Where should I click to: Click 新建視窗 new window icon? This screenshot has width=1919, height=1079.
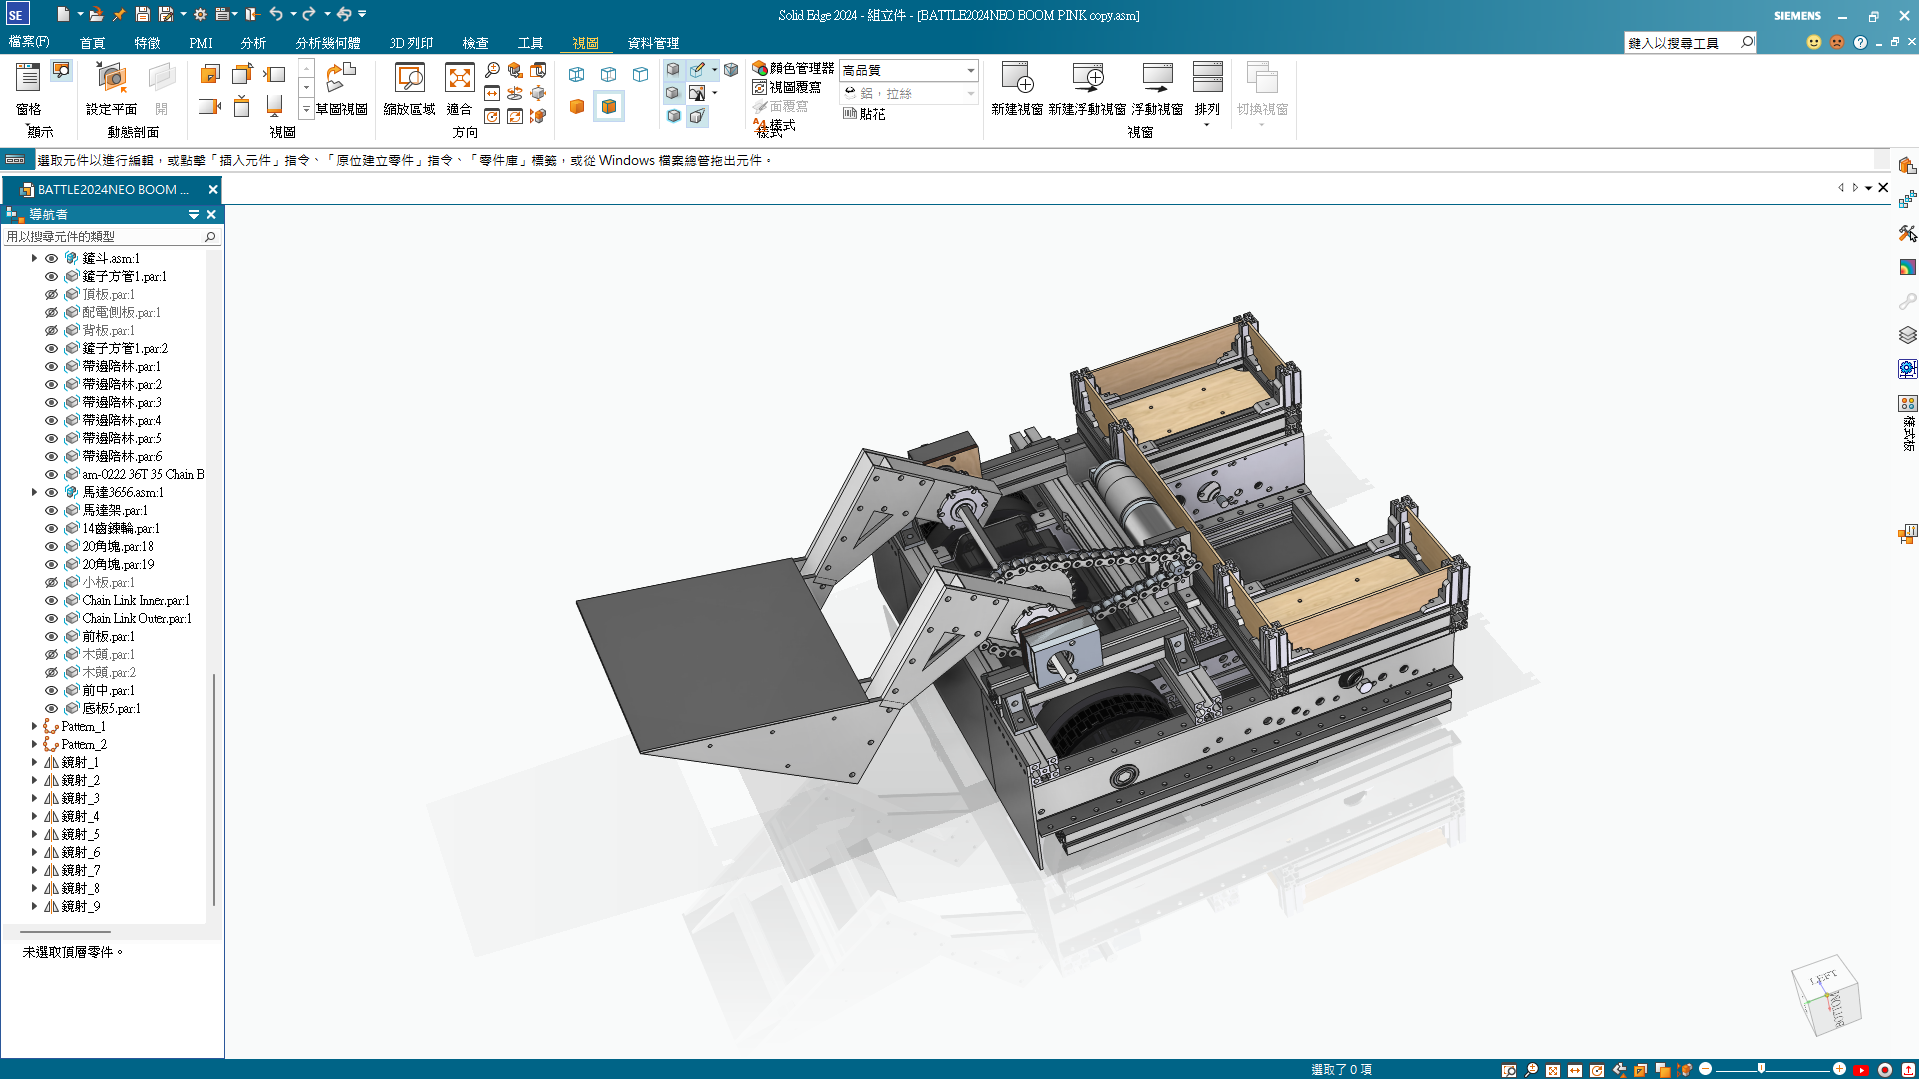tap(1017, 78)
